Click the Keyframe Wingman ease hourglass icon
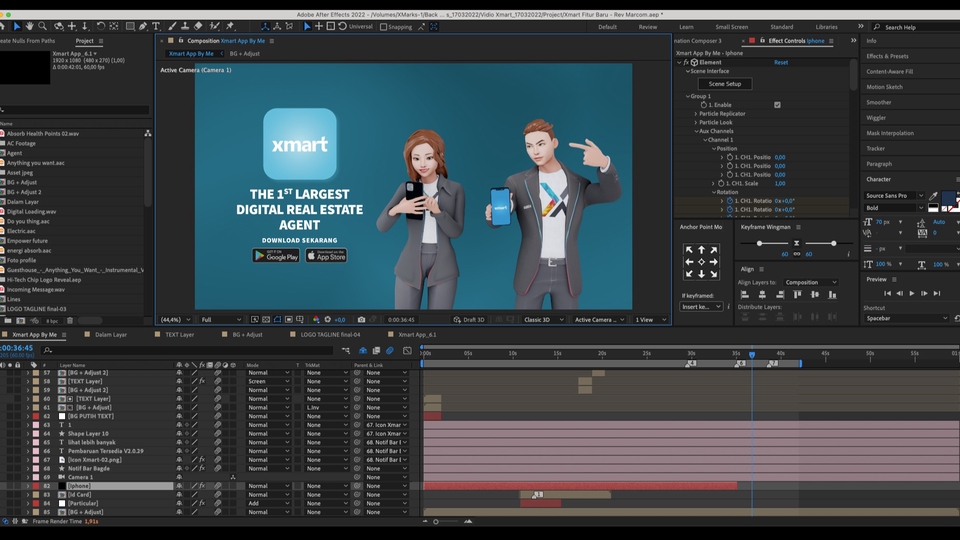 (797, 243)
